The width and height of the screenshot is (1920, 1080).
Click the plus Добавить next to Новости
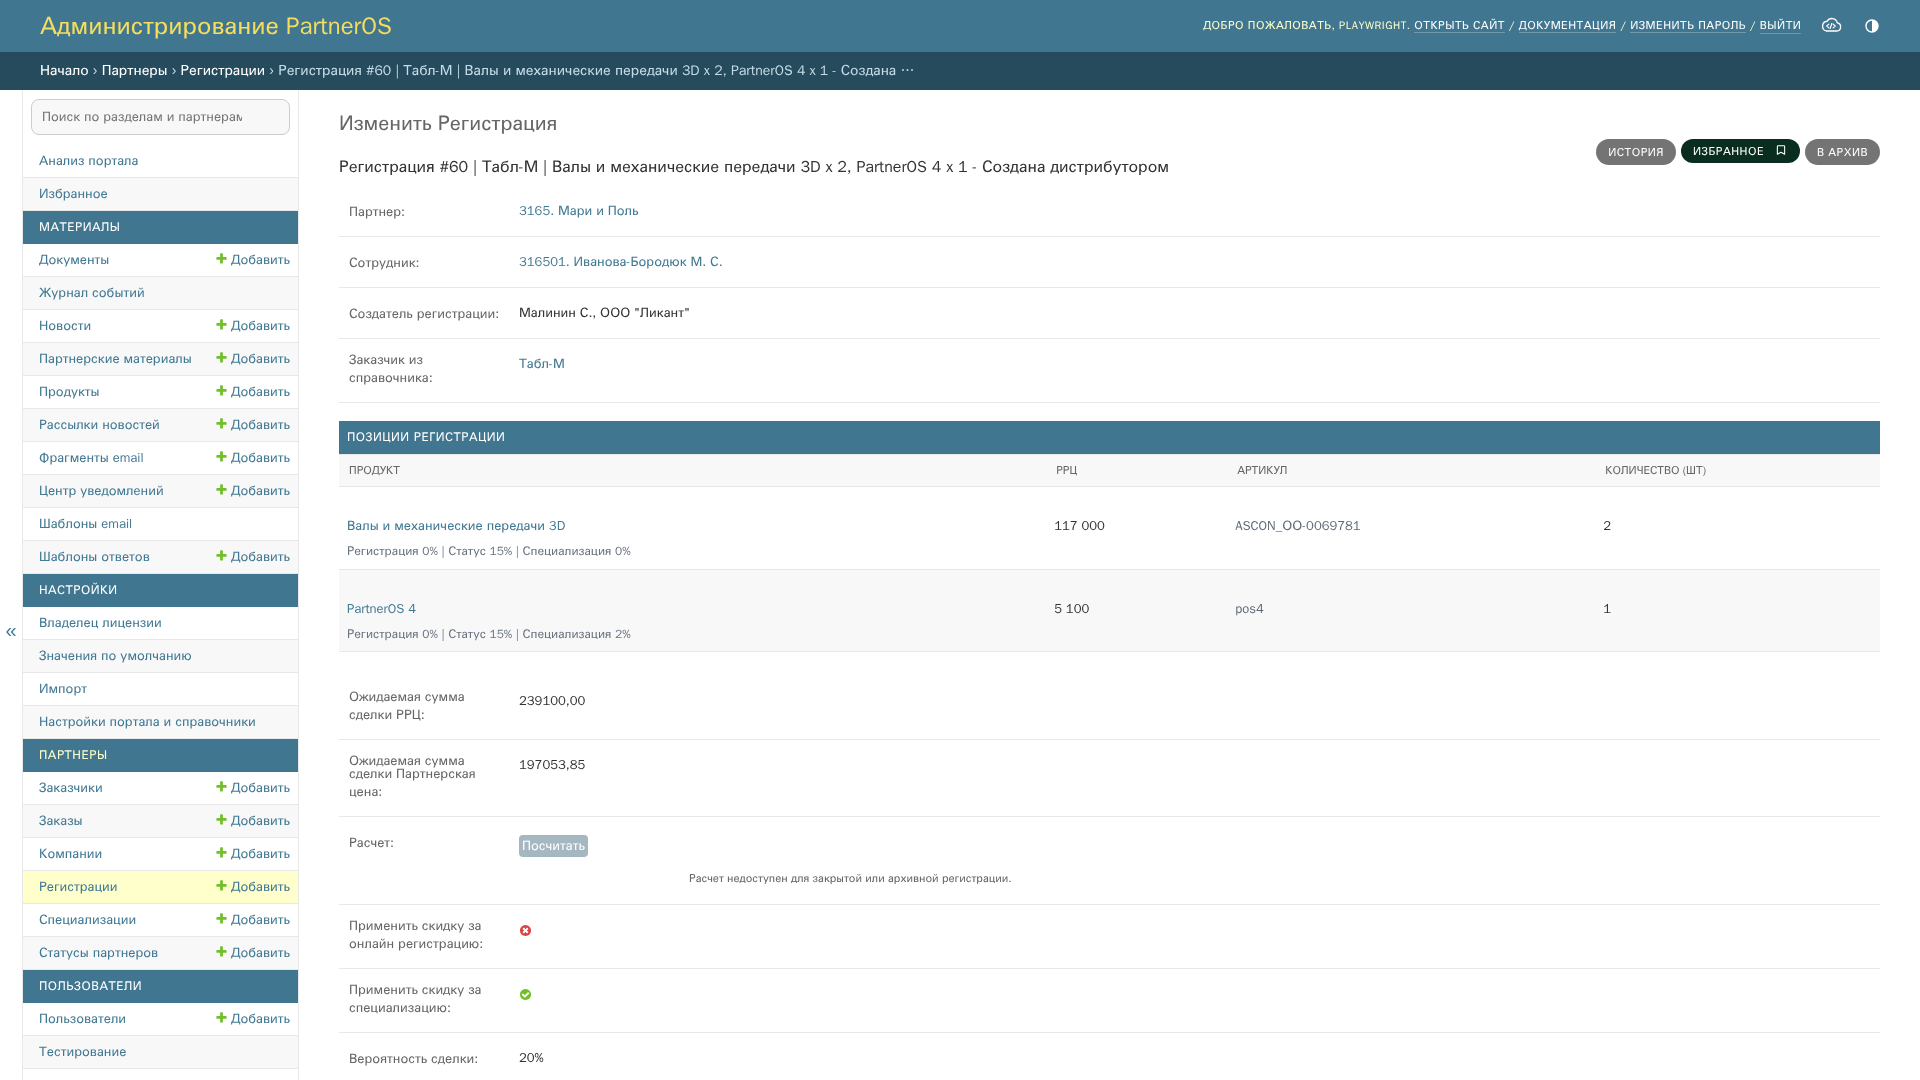point(253,326)
